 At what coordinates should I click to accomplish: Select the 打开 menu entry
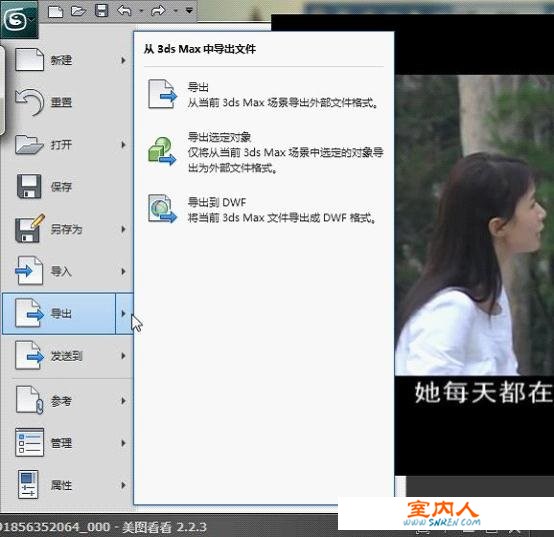(67, 144)
